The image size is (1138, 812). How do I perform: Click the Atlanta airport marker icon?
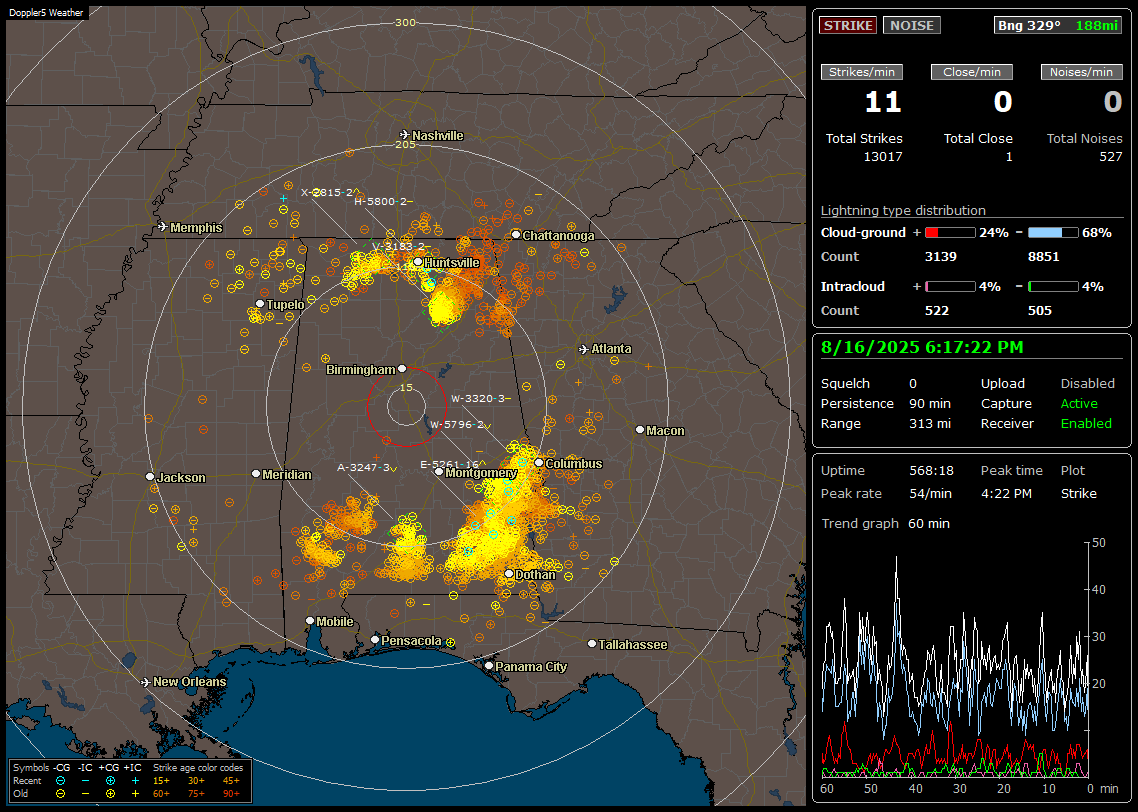pos(584,349)
